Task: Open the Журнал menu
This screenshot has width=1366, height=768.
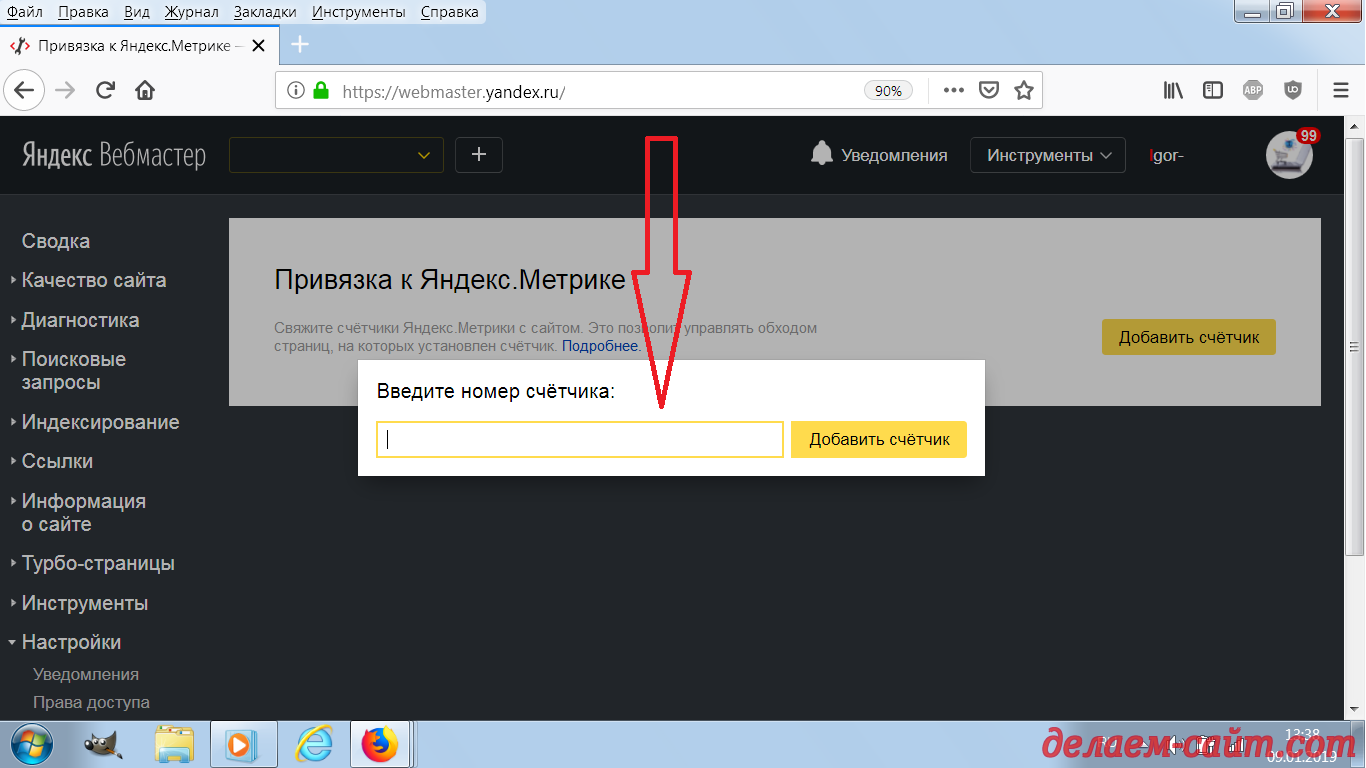Action: coord(191,12)
